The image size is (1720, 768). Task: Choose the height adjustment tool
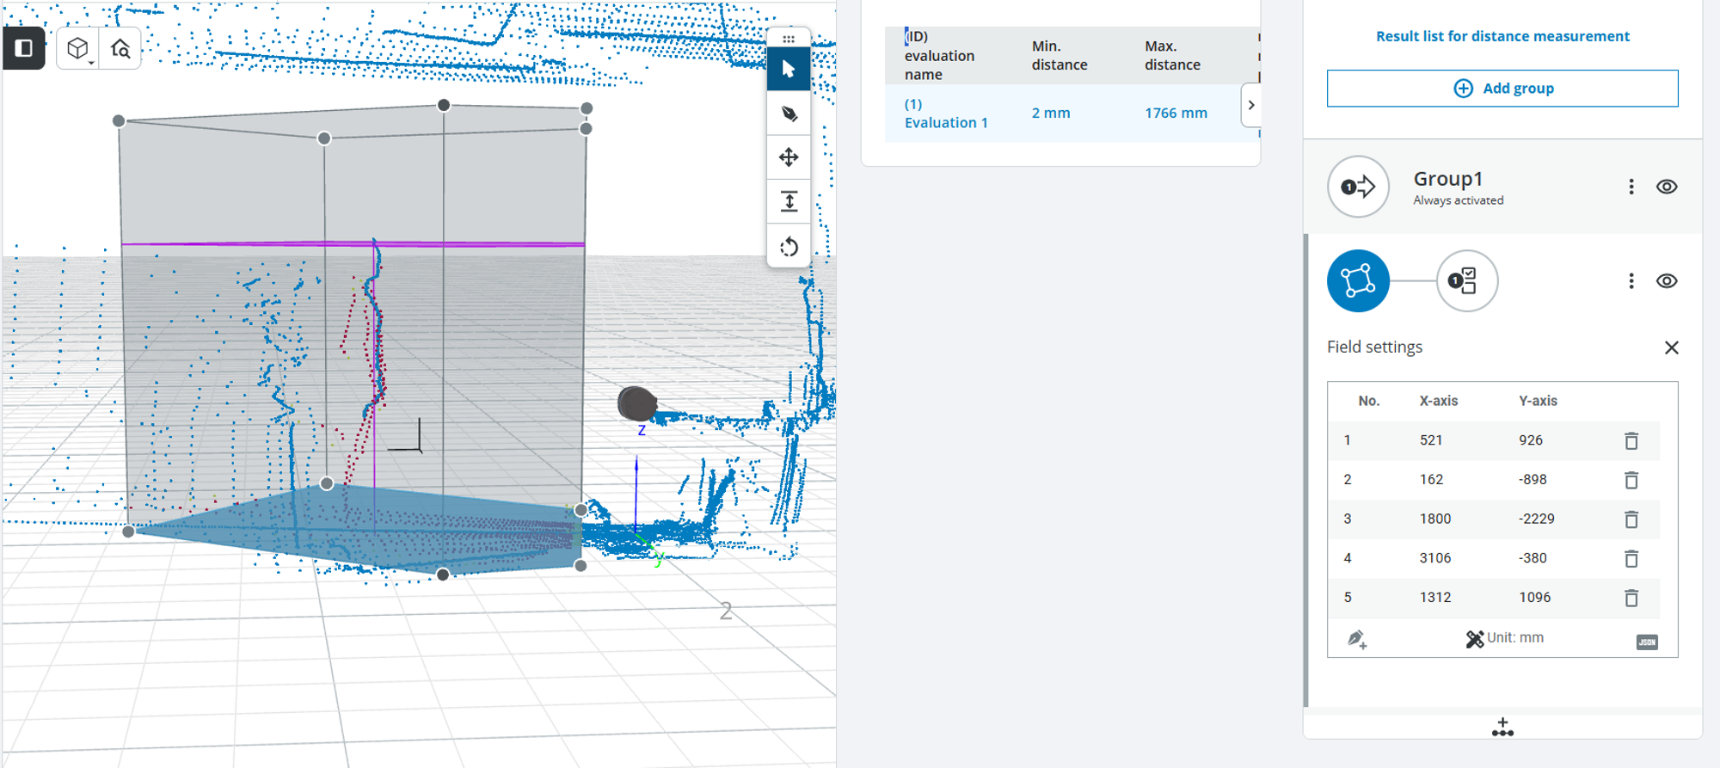pyautogui.click(x=789, y=202)
